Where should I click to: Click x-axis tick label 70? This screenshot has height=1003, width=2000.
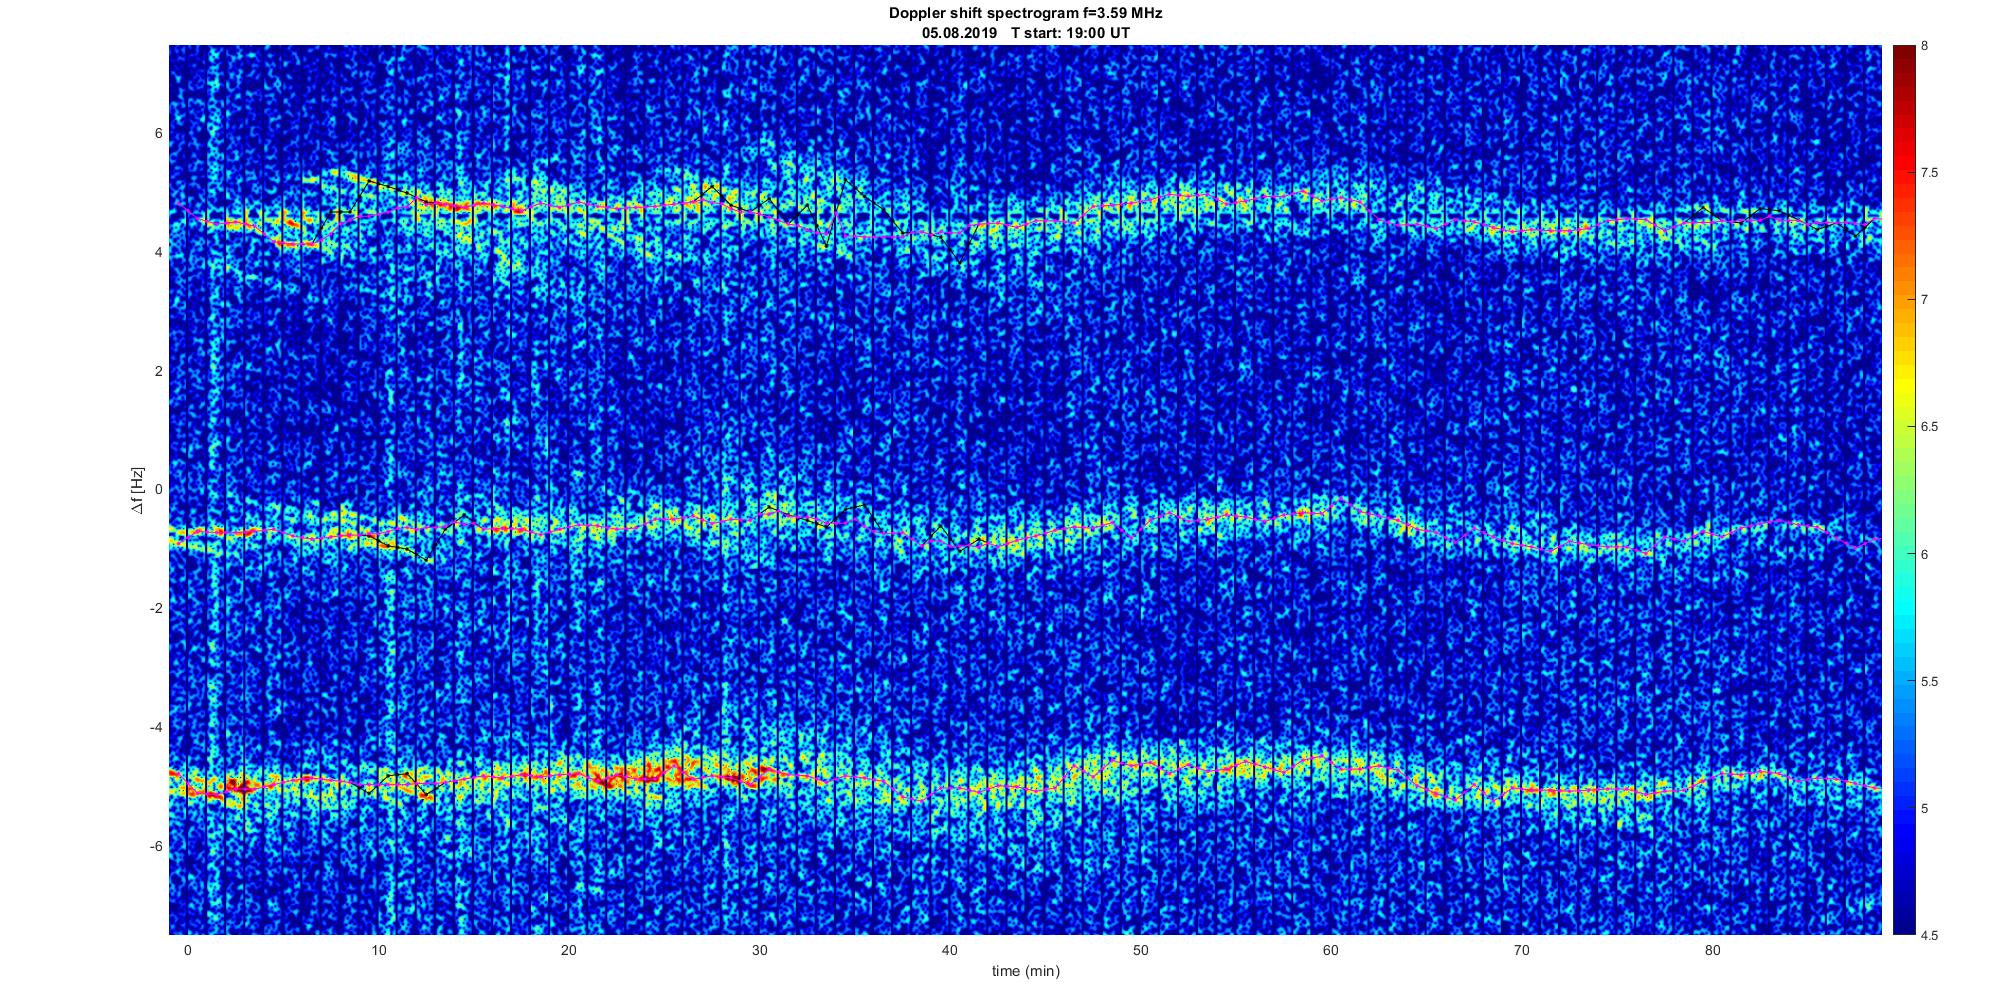1522,950
